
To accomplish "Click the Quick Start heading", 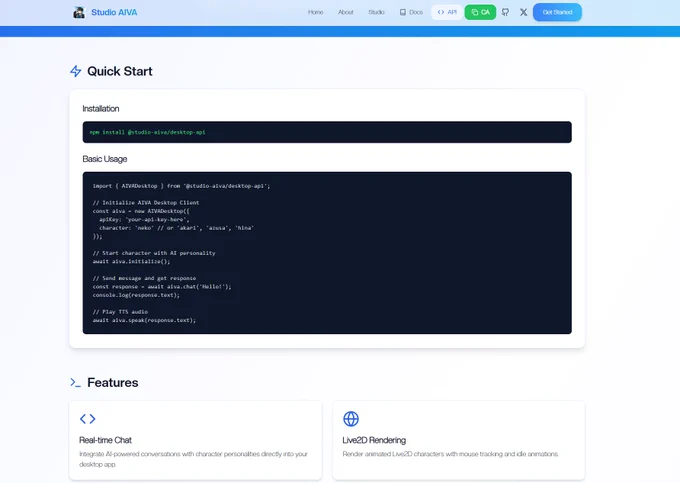I will (x=120, y=71).
